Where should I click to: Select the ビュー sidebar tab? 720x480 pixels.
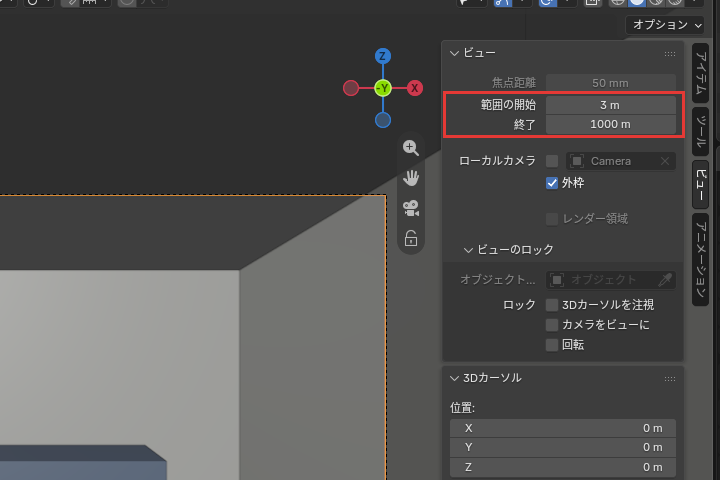point(701,185)
